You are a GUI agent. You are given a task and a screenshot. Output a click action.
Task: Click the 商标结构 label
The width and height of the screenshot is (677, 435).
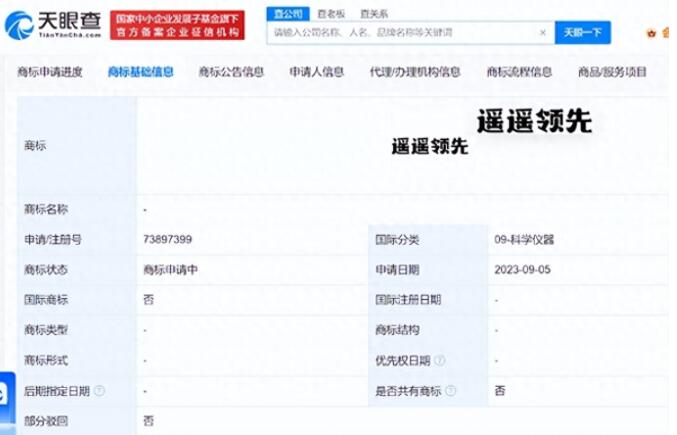(397, 330)
